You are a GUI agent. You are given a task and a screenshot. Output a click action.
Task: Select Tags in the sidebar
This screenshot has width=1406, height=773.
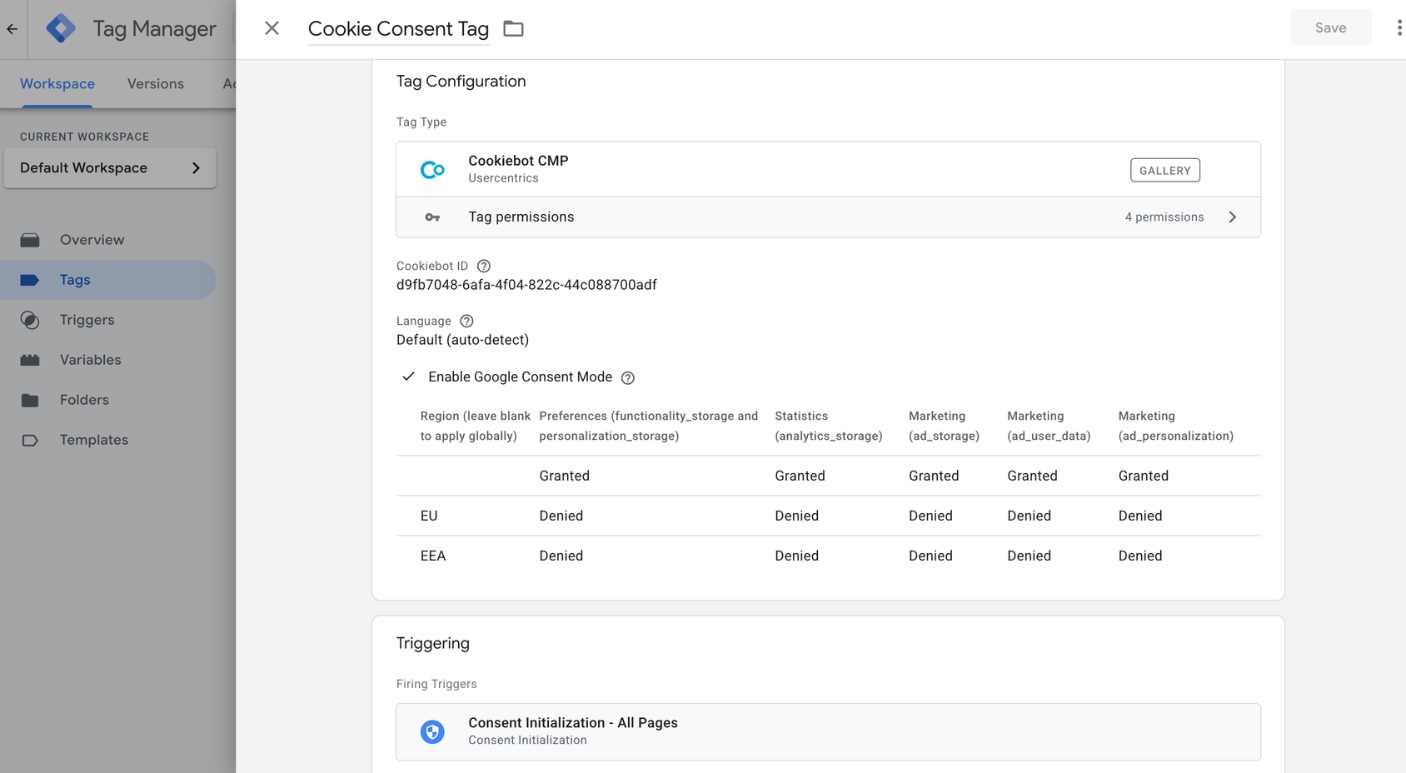tap(108, 280)
